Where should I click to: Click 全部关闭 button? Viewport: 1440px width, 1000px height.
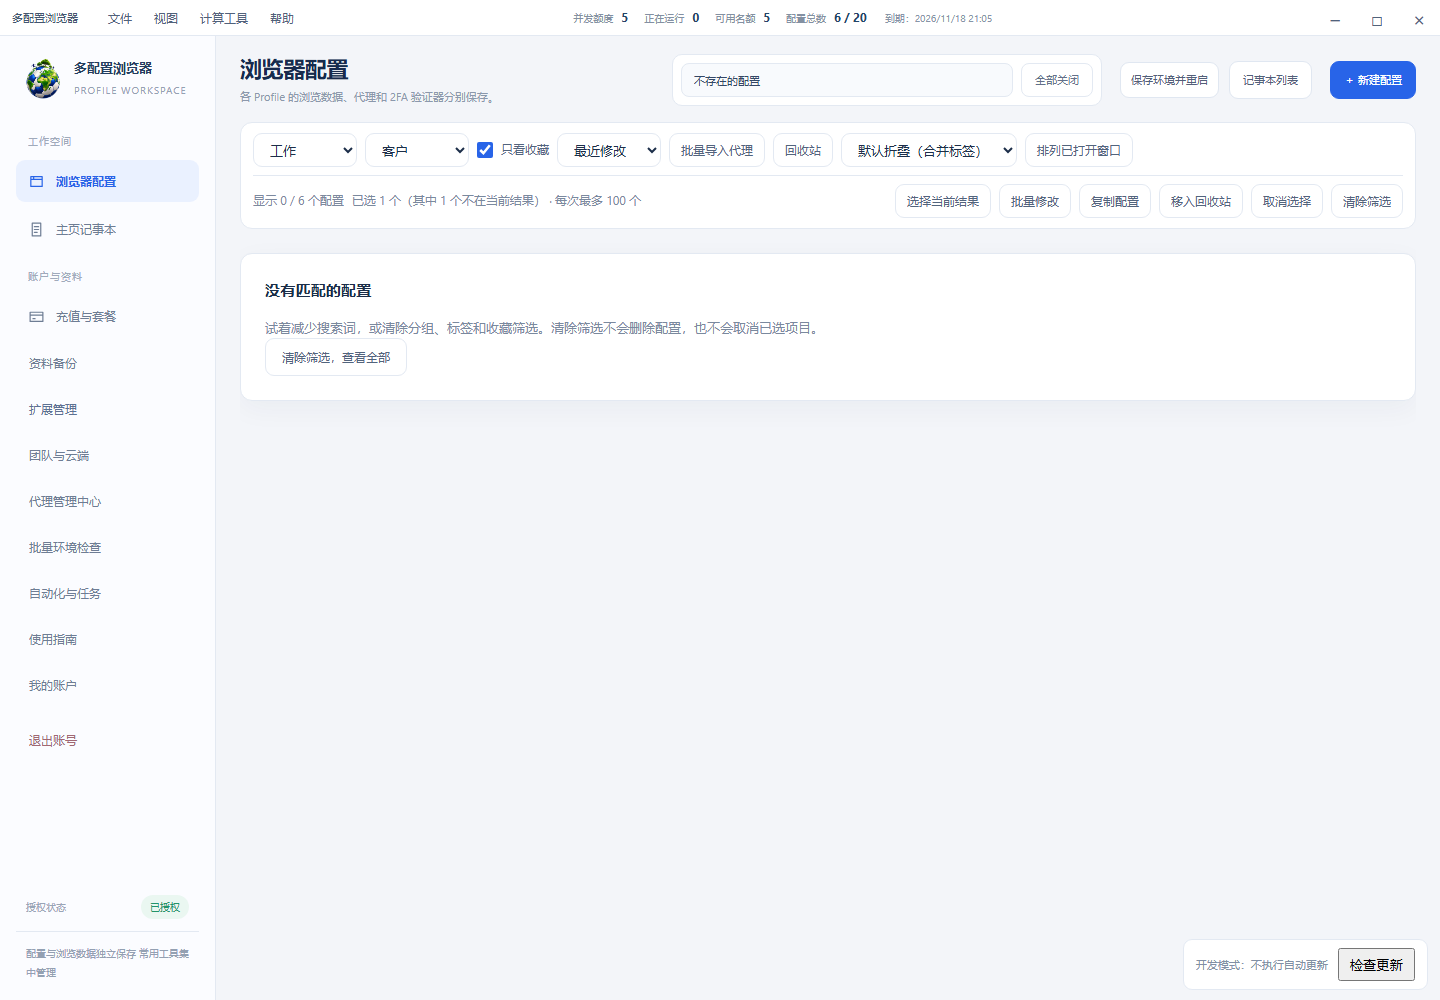[x=1057, y=80]
